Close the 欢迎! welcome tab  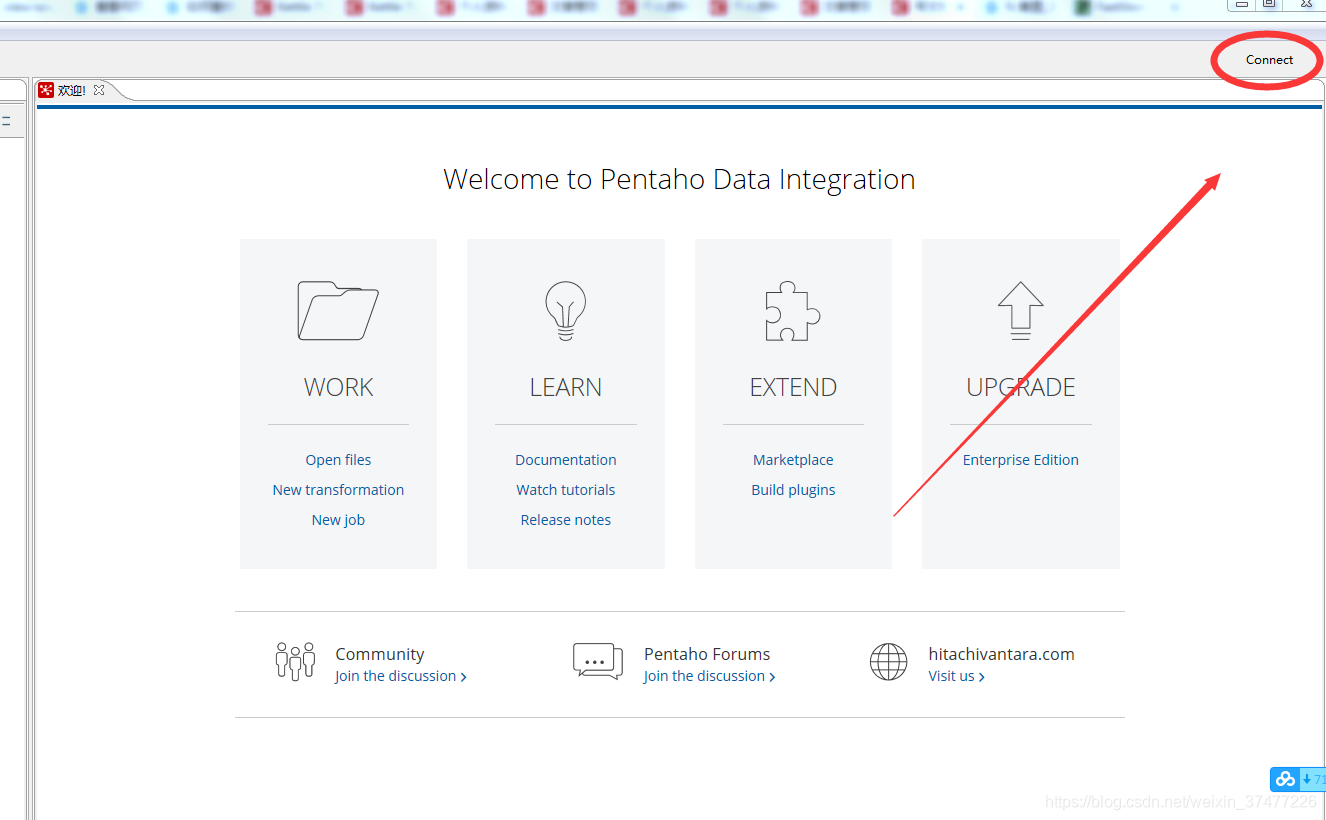pos(99,90)
